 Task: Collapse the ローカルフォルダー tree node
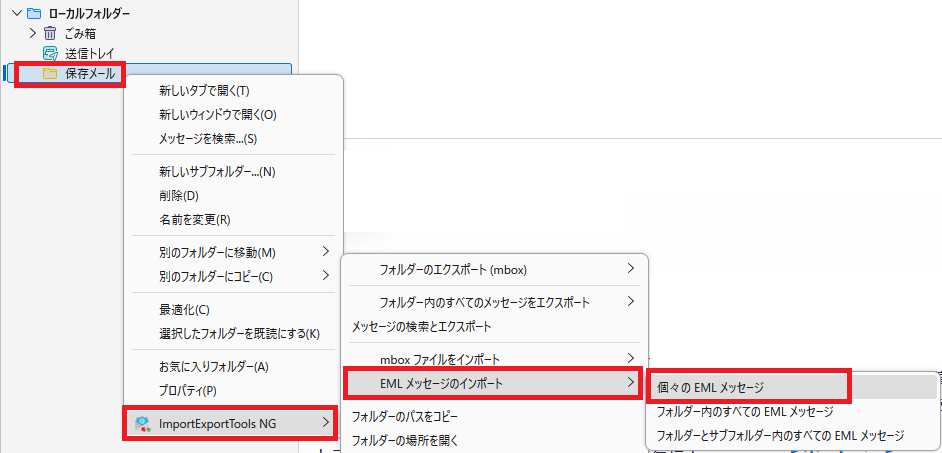click(16, 13)
